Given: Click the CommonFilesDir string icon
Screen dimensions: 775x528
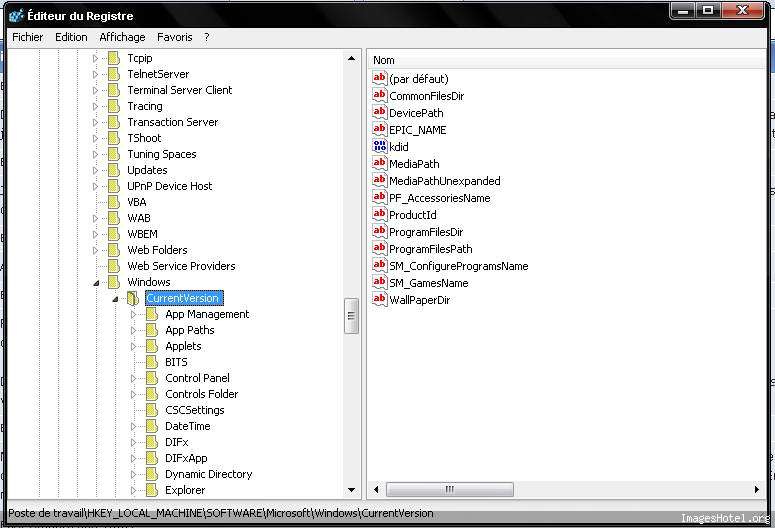Looking at the screenshot, I should (380, 95).
